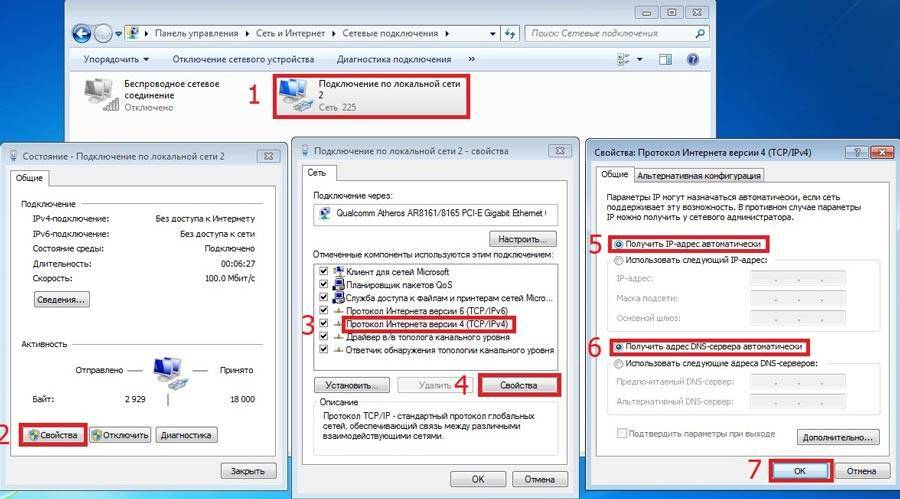Open the recent pages arrow beside navigation buttons

(x=118, y=34)
